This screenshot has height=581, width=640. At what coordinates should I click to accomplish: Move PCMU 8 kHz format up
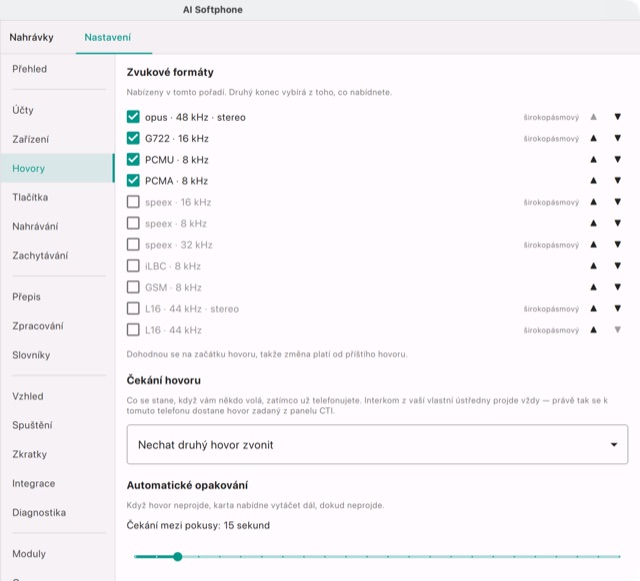(593, 160)
